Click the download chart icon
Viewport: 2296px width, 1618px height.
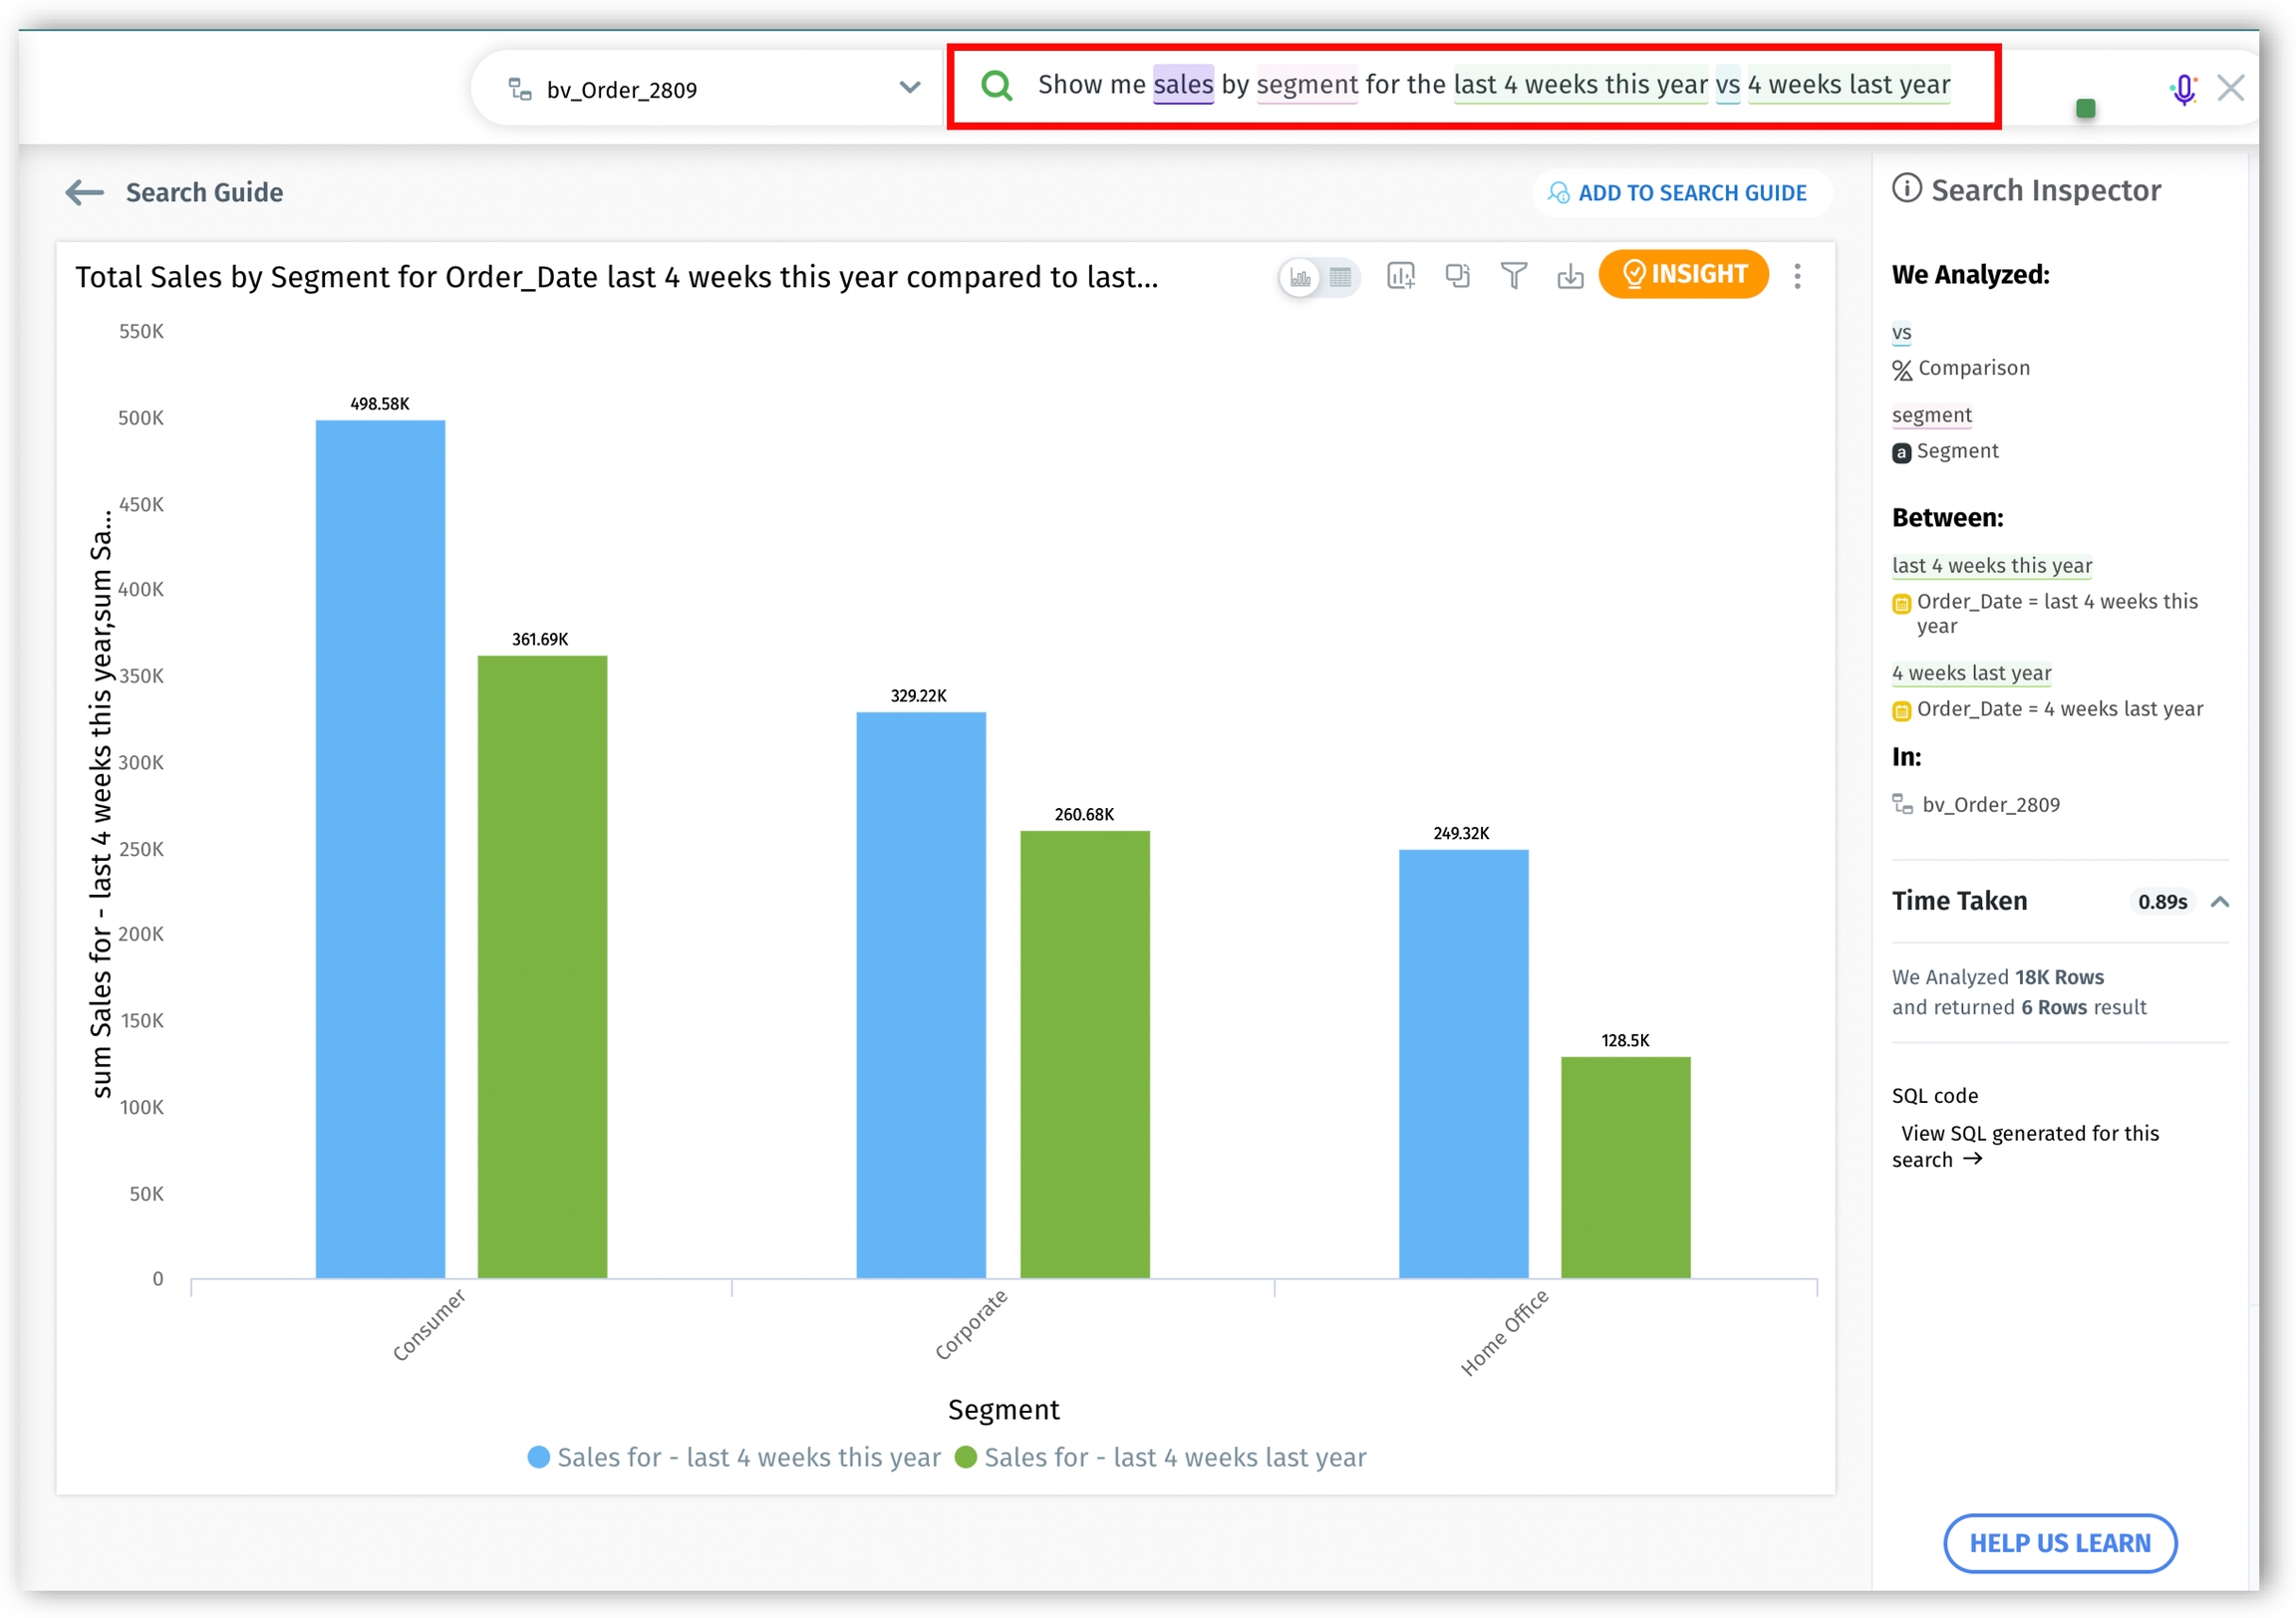1569,275
